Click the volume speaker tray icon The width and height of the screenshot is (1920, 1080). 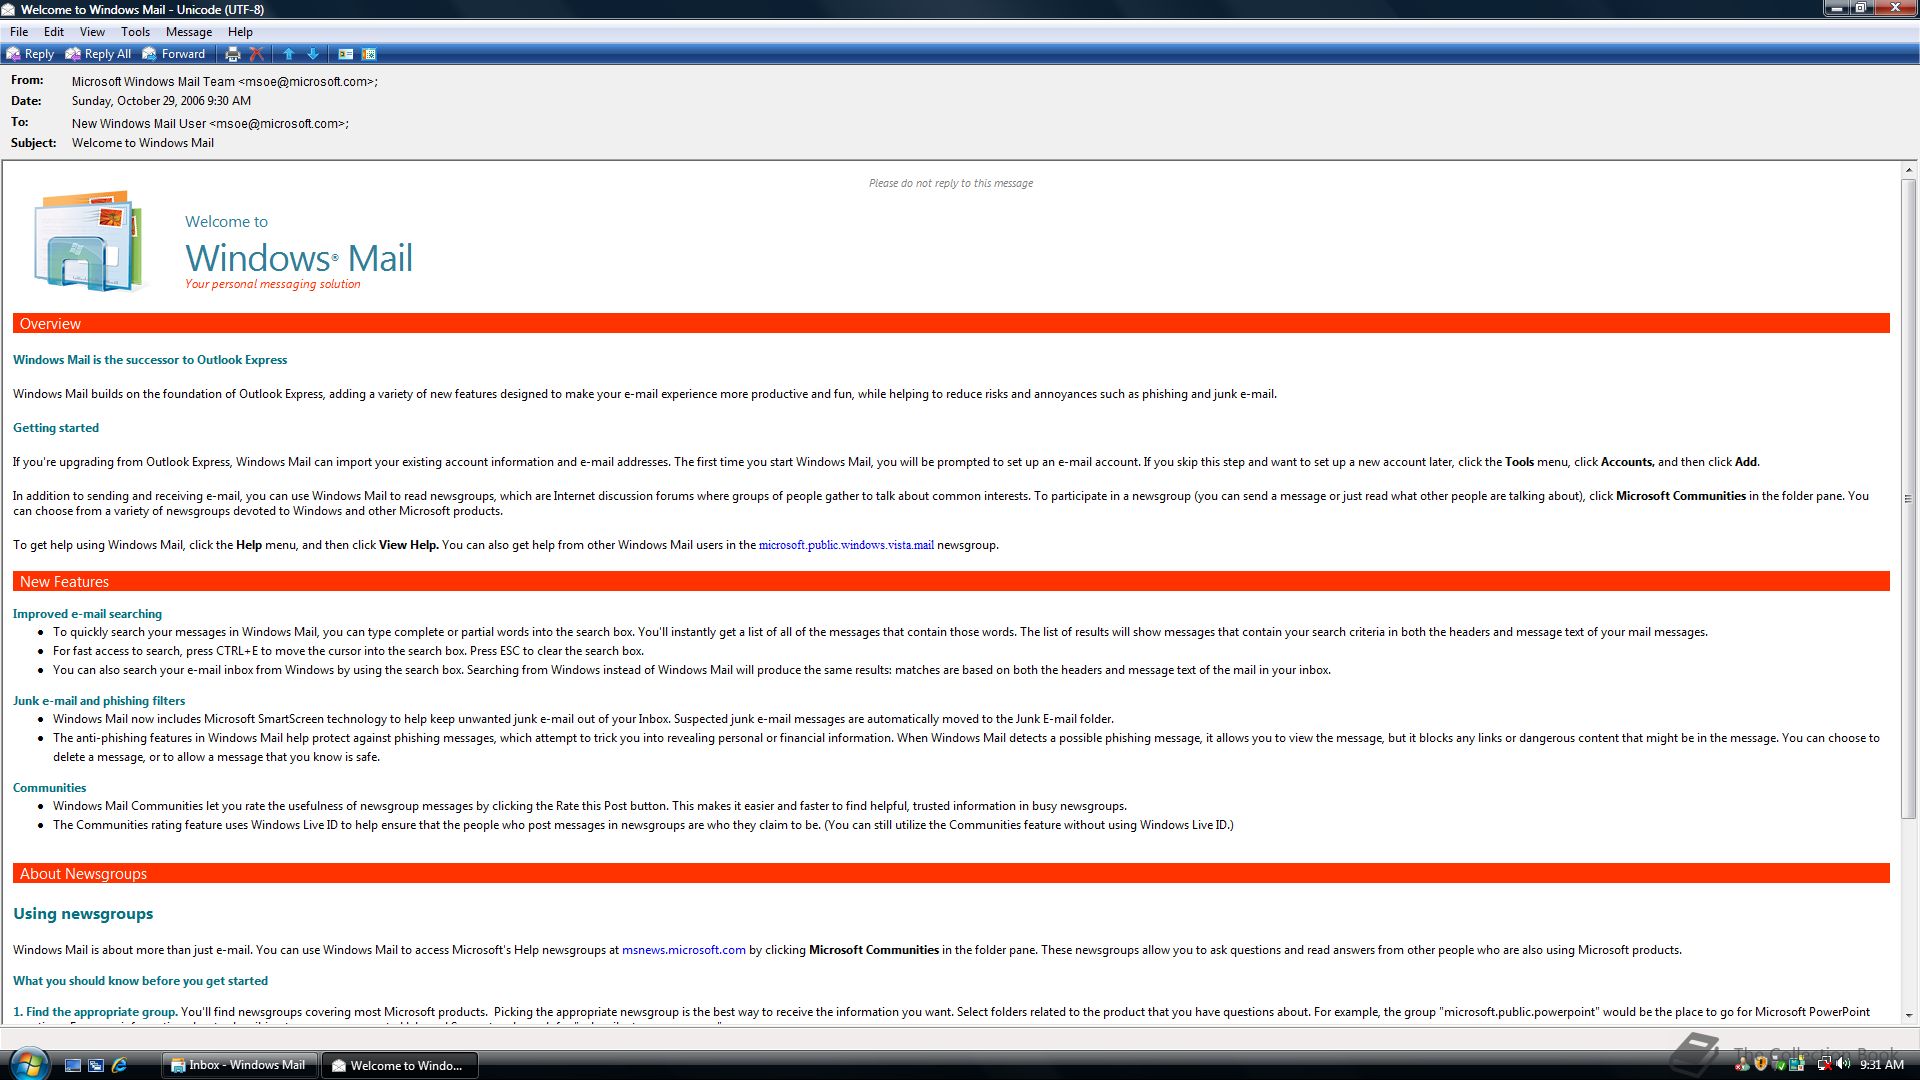[1842, 1064]
